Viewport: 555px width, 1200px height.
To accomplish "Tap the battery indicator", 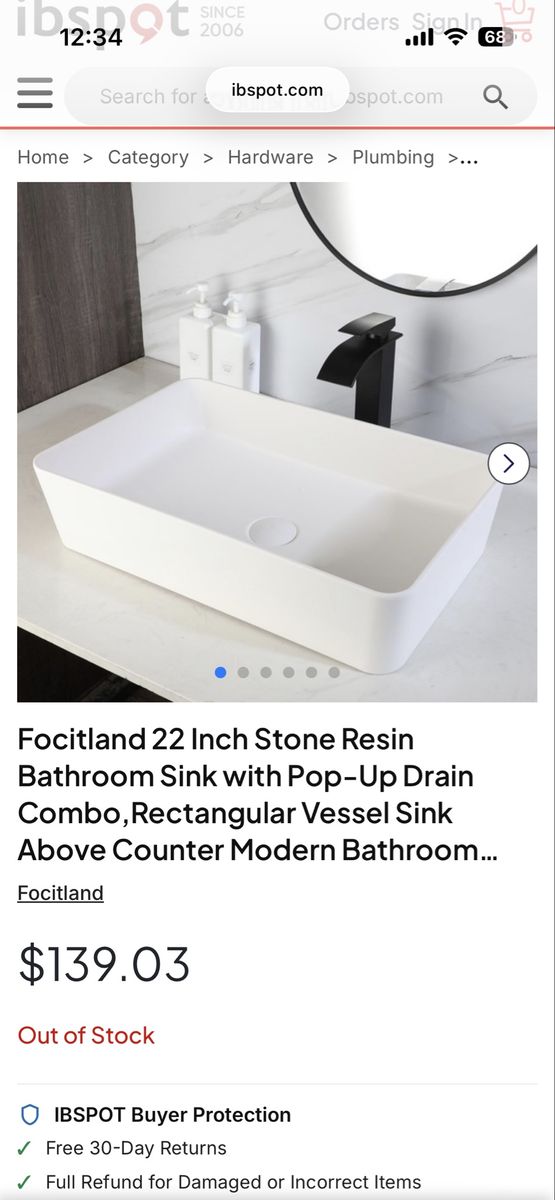I will 496,37.
